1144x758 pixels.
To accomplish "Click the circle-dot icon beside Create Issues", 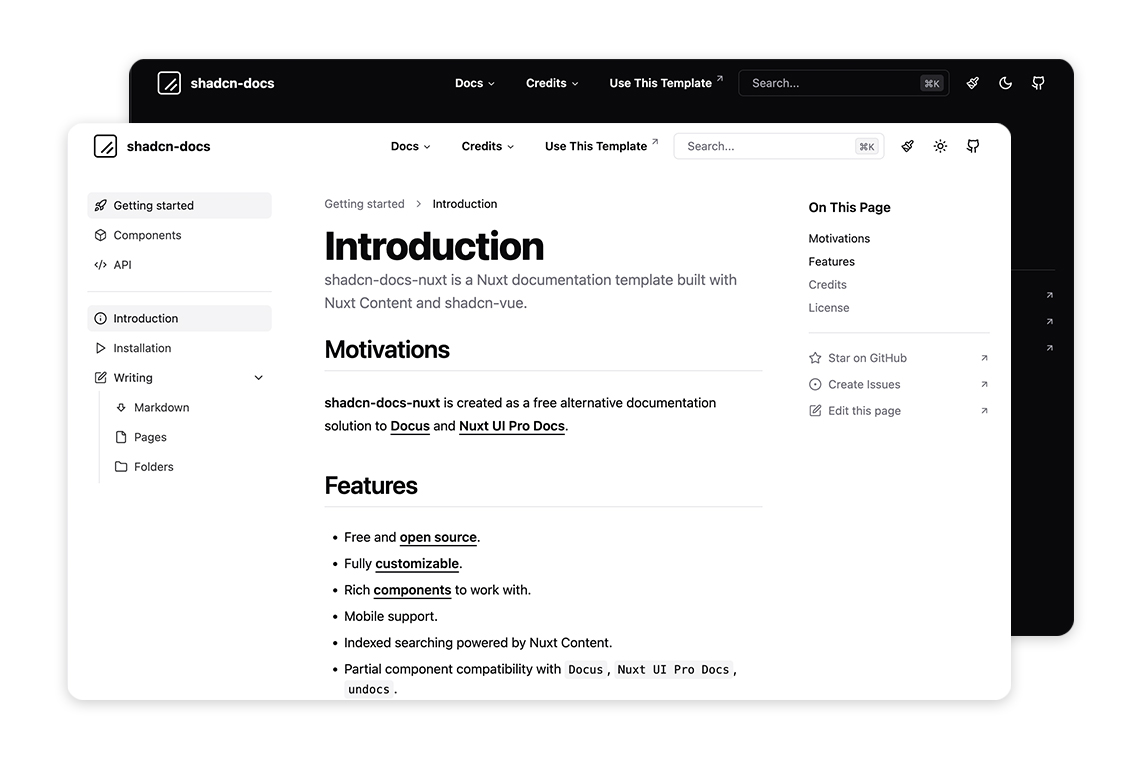I will (x=815, y=384).
